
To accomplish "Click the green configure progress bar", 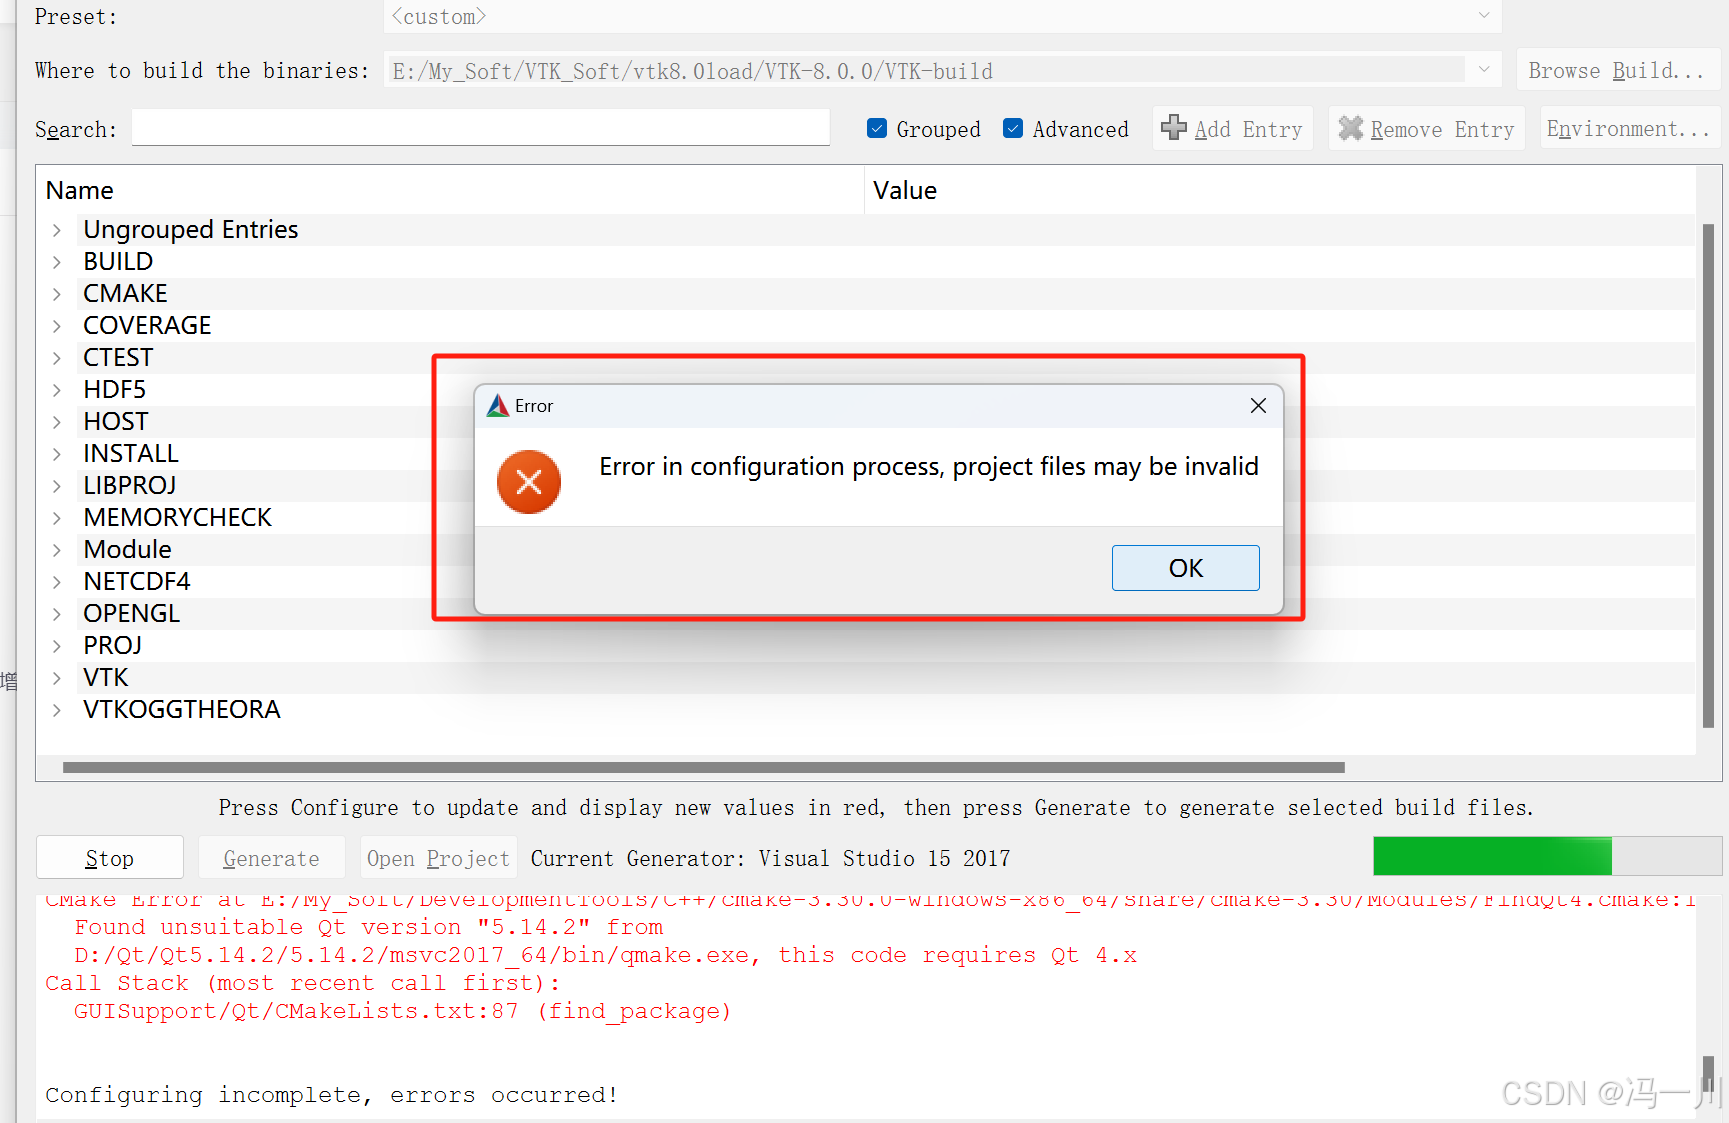I will pos(1548,857).
